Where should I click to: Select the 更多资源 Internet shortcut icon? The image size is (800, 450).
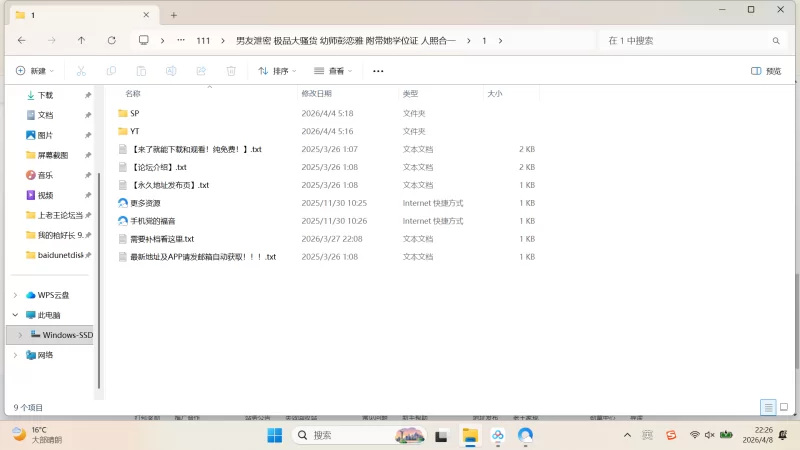pos(123,203)
